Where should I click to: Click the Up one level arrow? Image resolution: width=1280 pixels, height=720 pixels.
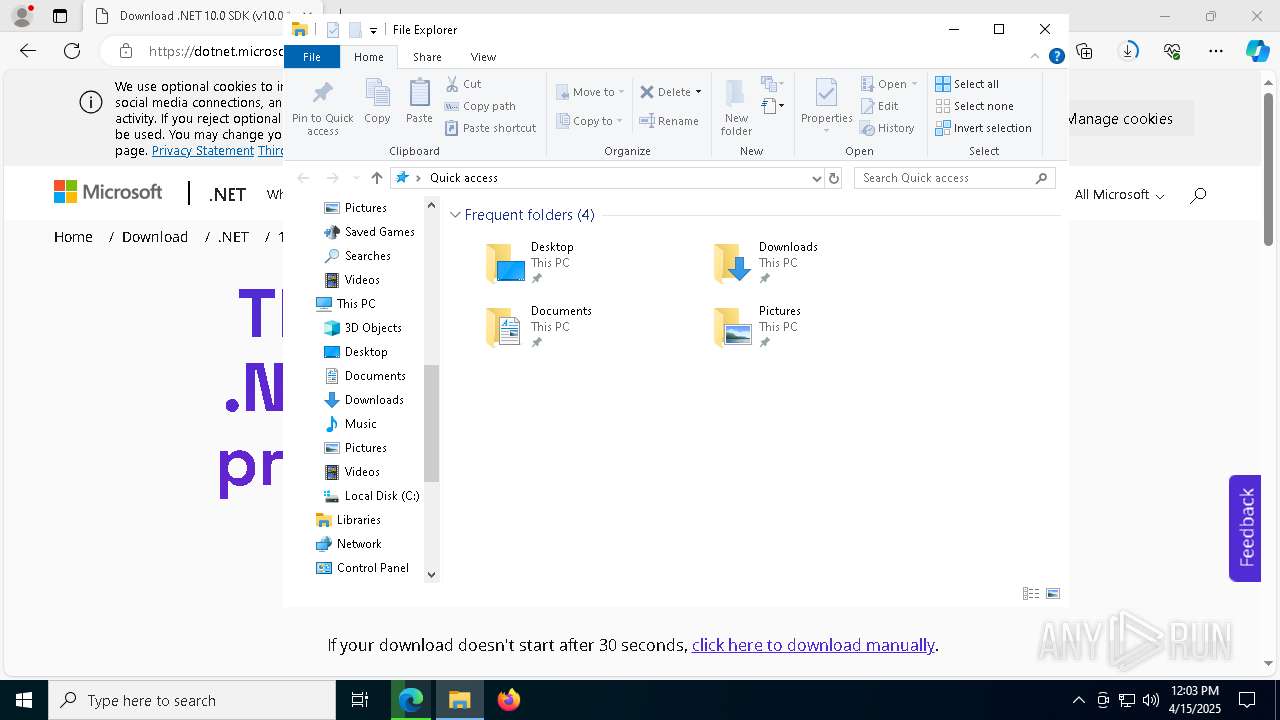click(376, 178)
